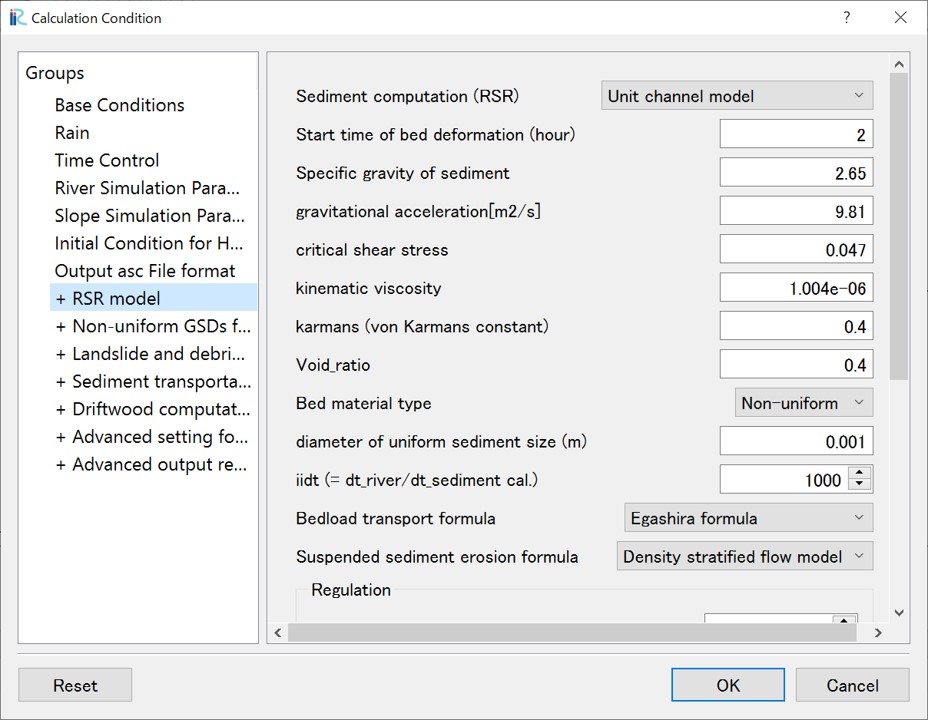Confirm with the OK button

tap(728, 685)
